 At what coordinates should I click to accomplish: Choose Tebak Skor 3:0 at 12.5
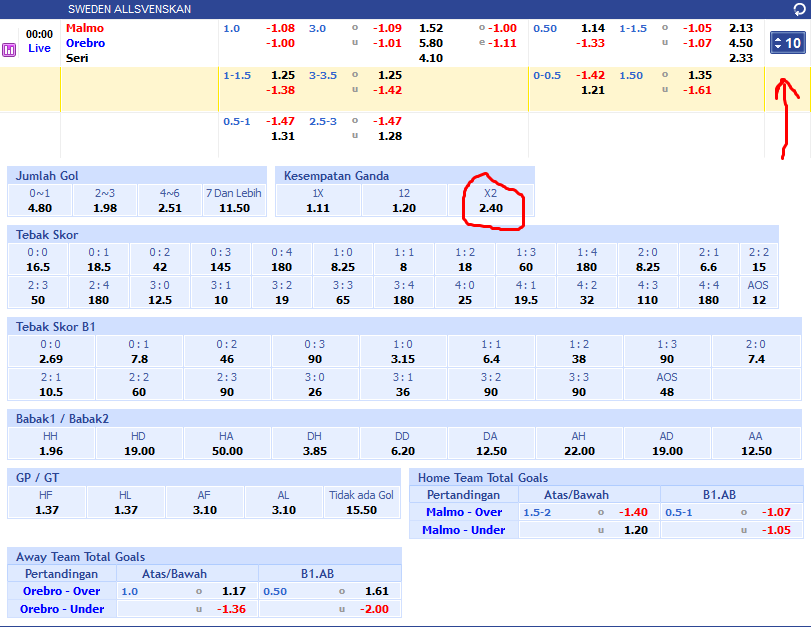tap(160, 300)
